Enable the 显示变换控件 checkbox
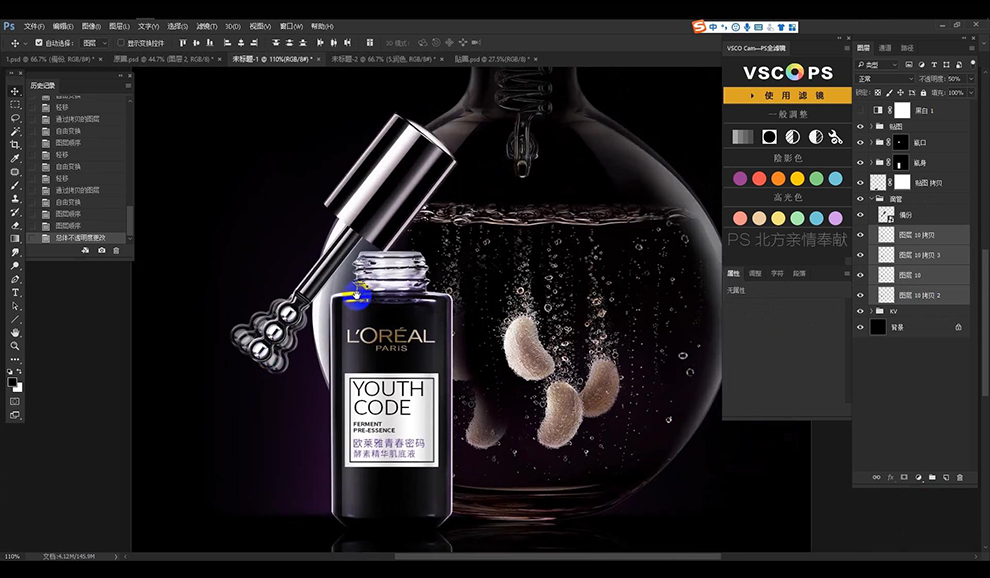 [x=121, y=43]
